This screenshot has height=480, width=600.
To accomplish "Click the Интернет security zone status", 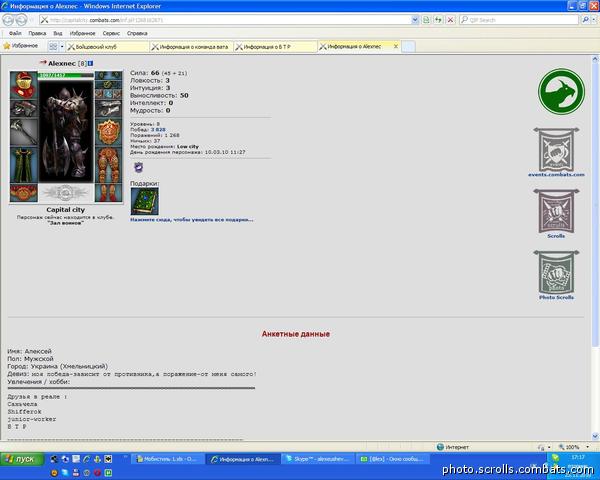I will [x=453, y=447].
